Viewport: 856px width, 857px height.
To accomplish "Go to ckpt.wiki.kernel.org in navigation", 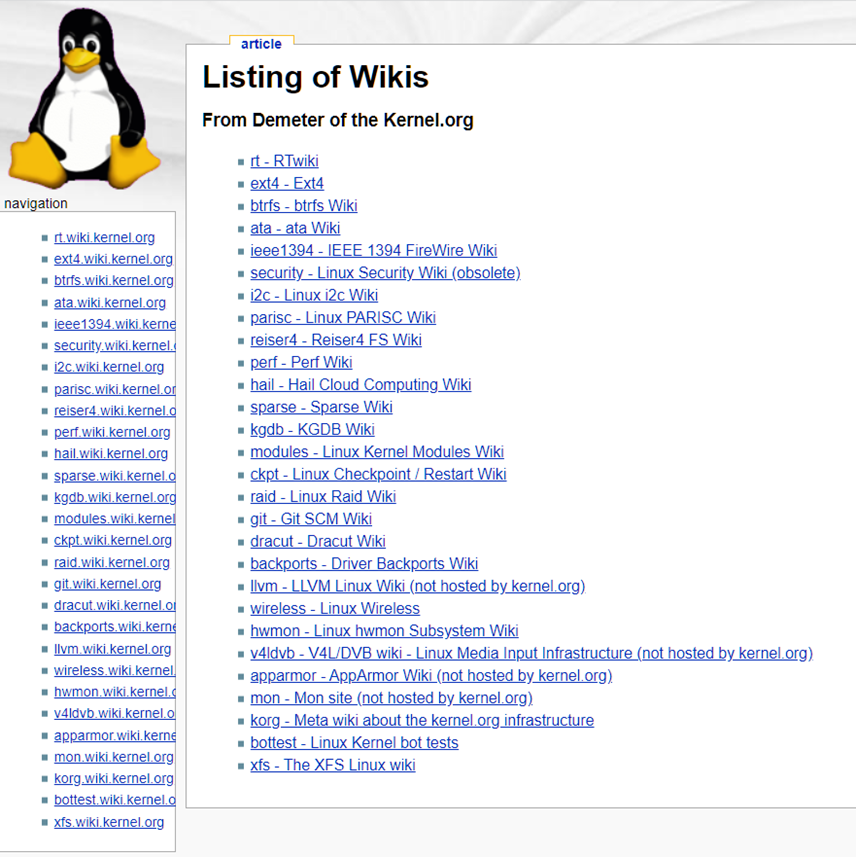I will [113, 541].
